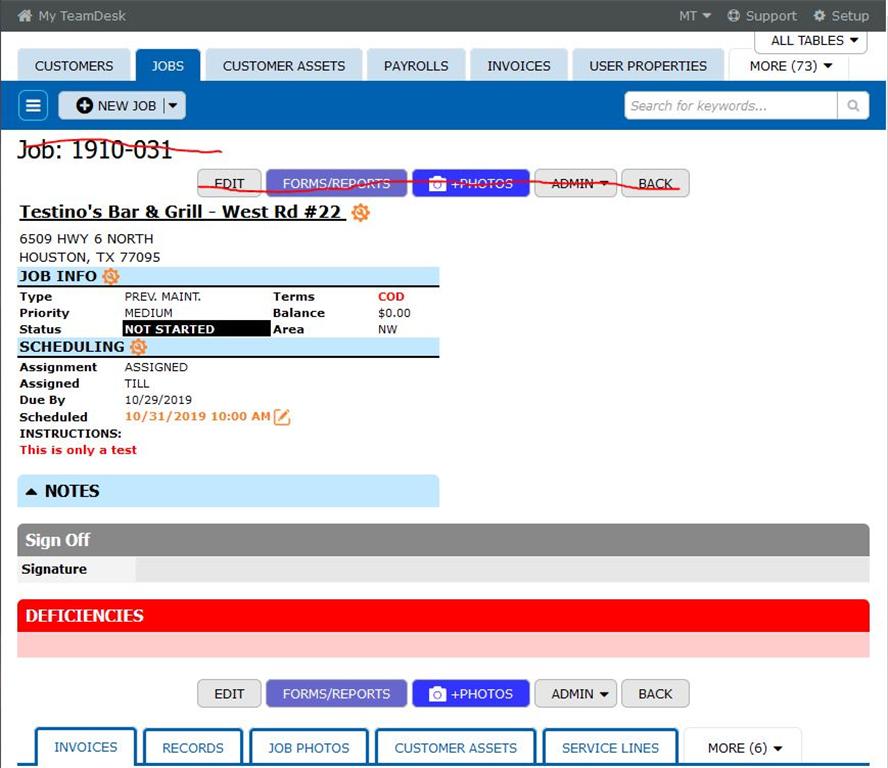The width and height of the screenshot is (888, 768).
Task: Open the ALL TABLES dropdown
Action: (x=814, y=41)
